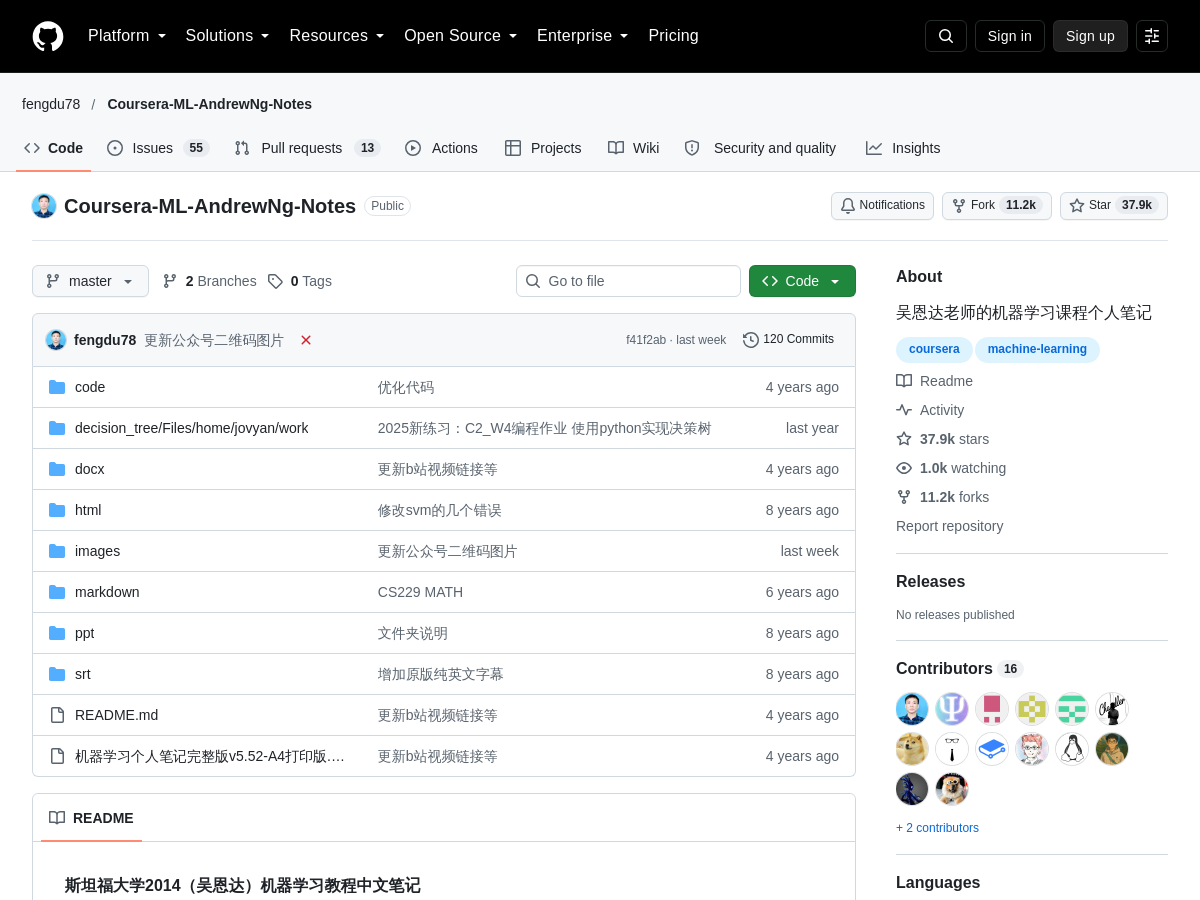This screenshot has height=900, width=1200.
Task: Click folder icon for markdown directory
Action: click(x=57, y=592)
